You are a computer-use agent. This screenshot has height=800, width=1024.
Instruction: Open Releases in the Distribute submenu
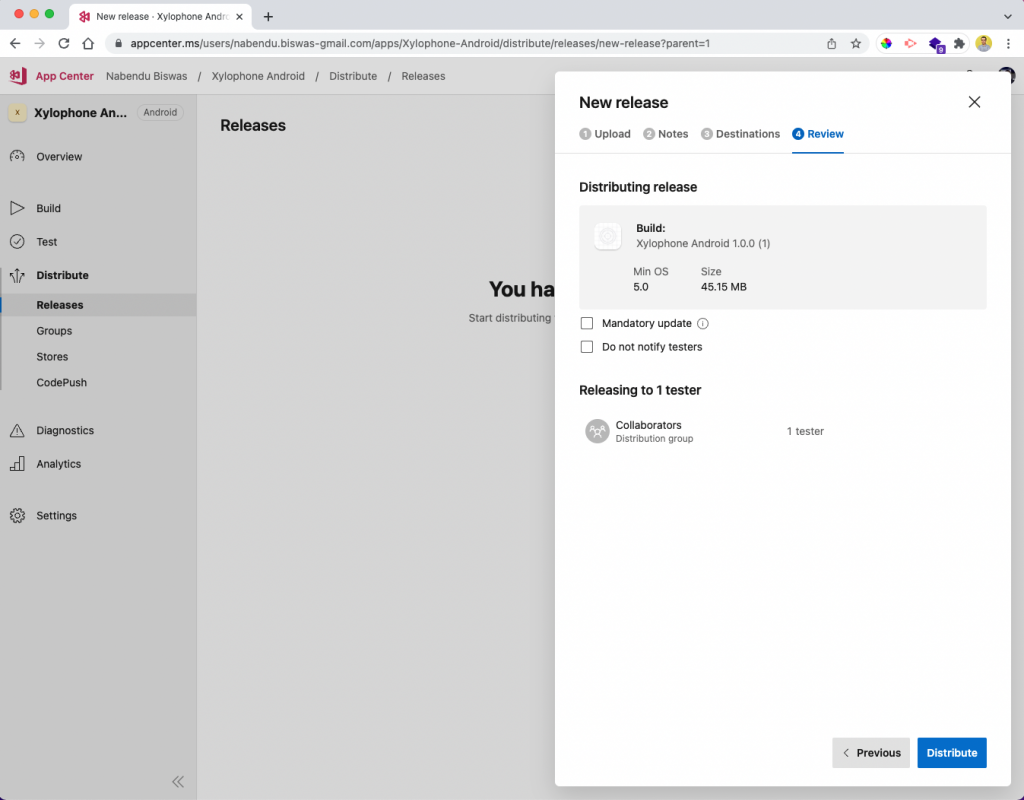coord(98,305)
